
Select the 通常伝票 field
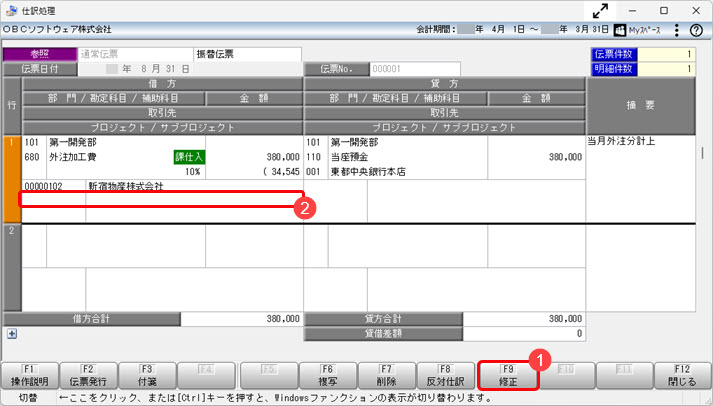tap(136, 54)
